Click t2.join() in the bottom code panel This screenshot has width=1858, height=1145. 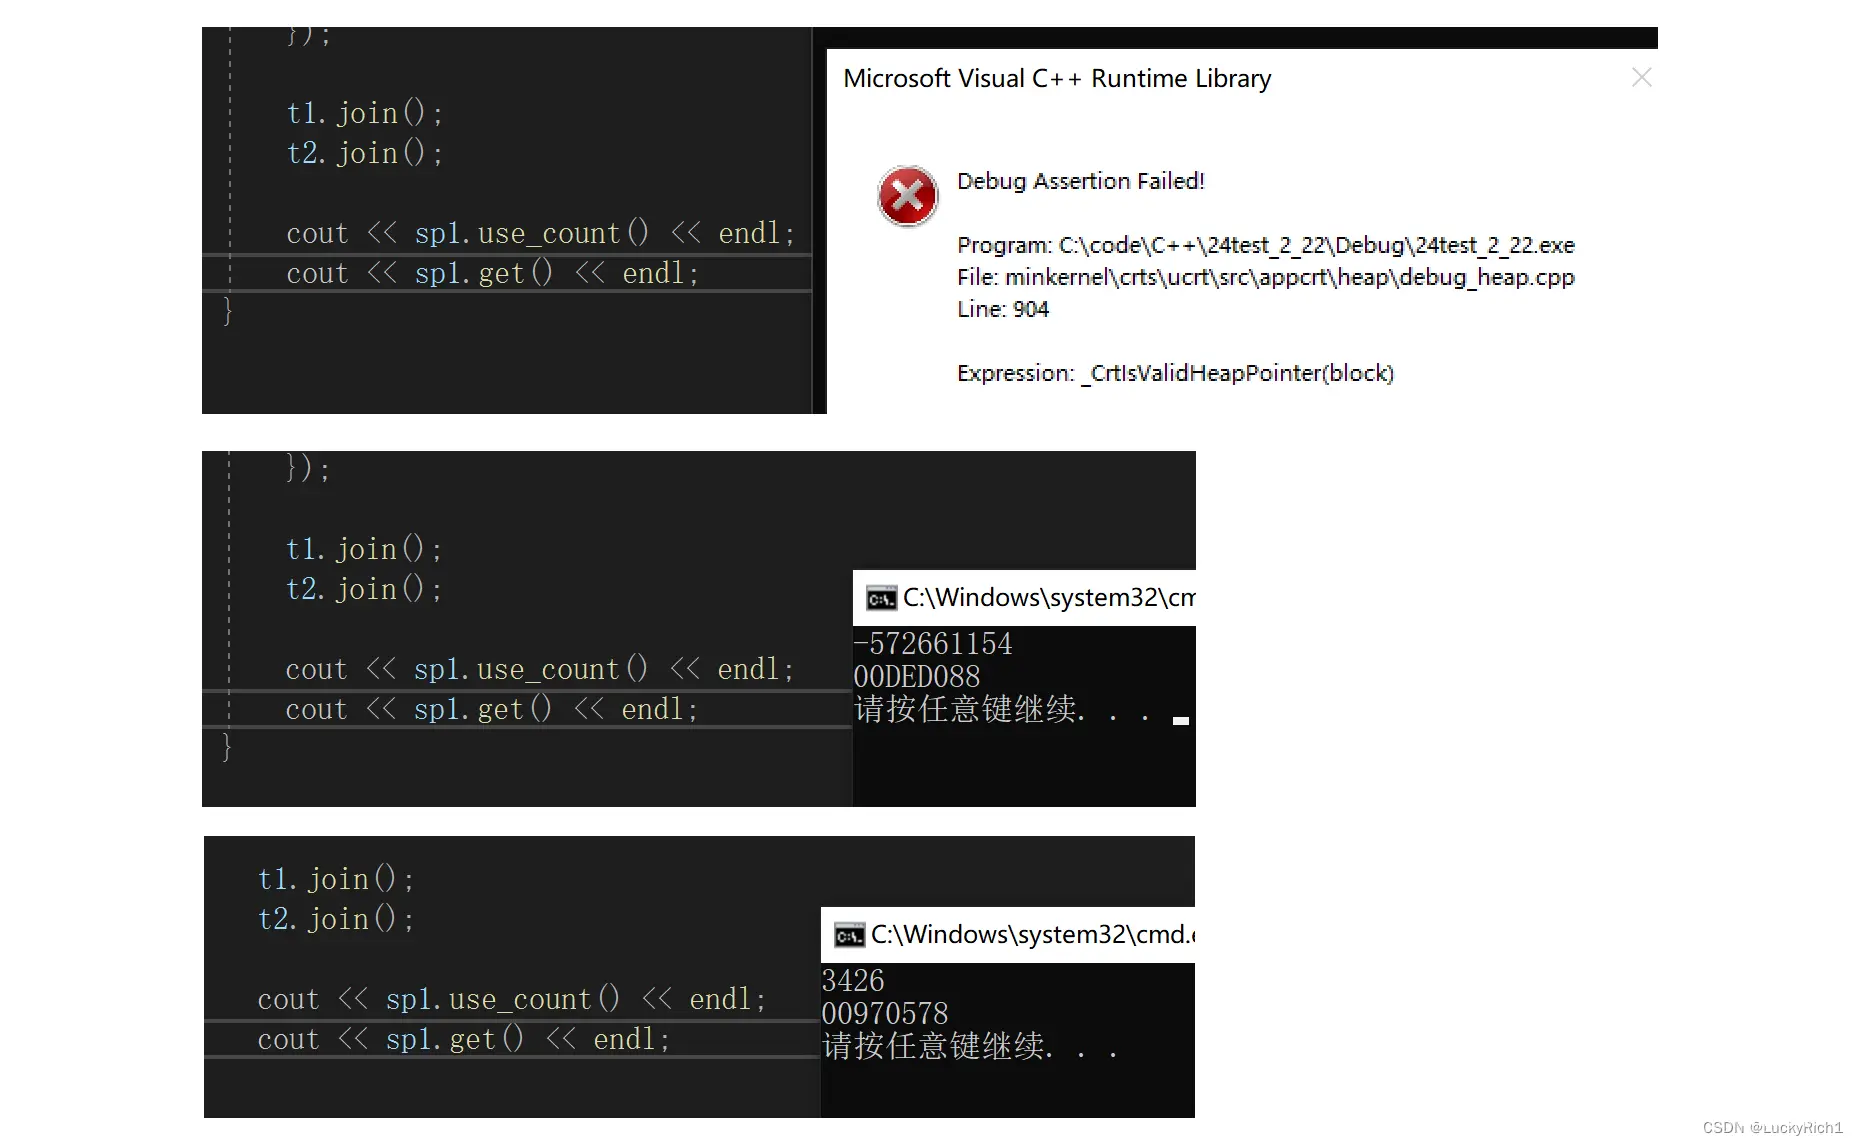click(335, 919)
